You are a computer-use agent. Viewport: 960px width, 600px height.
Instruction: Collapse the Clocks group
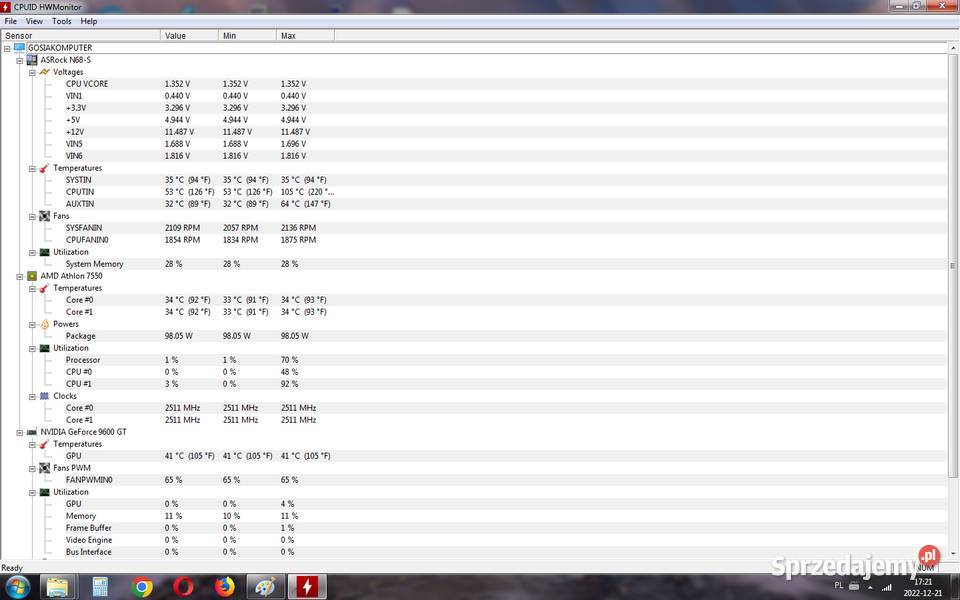point(32,397)
